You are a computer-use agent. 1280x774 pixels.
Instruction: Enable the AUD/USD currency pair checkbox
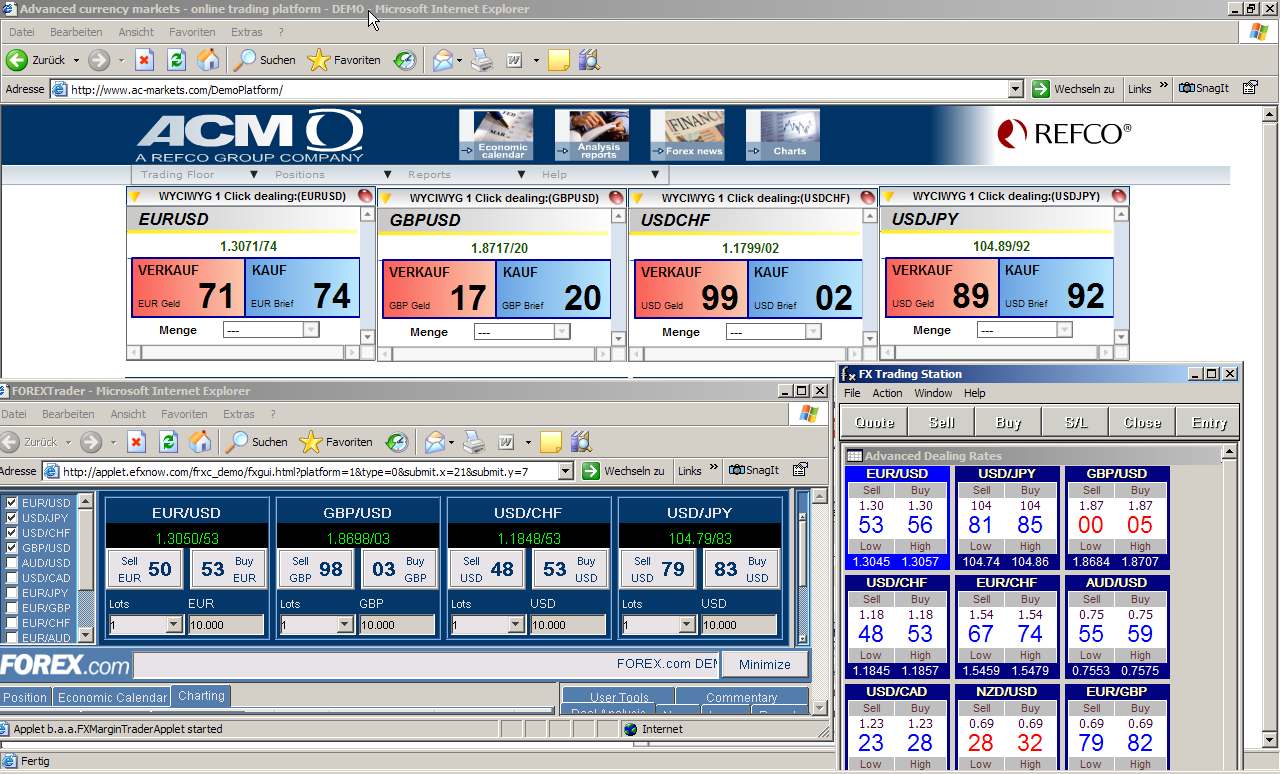click(x=12, y=563)
